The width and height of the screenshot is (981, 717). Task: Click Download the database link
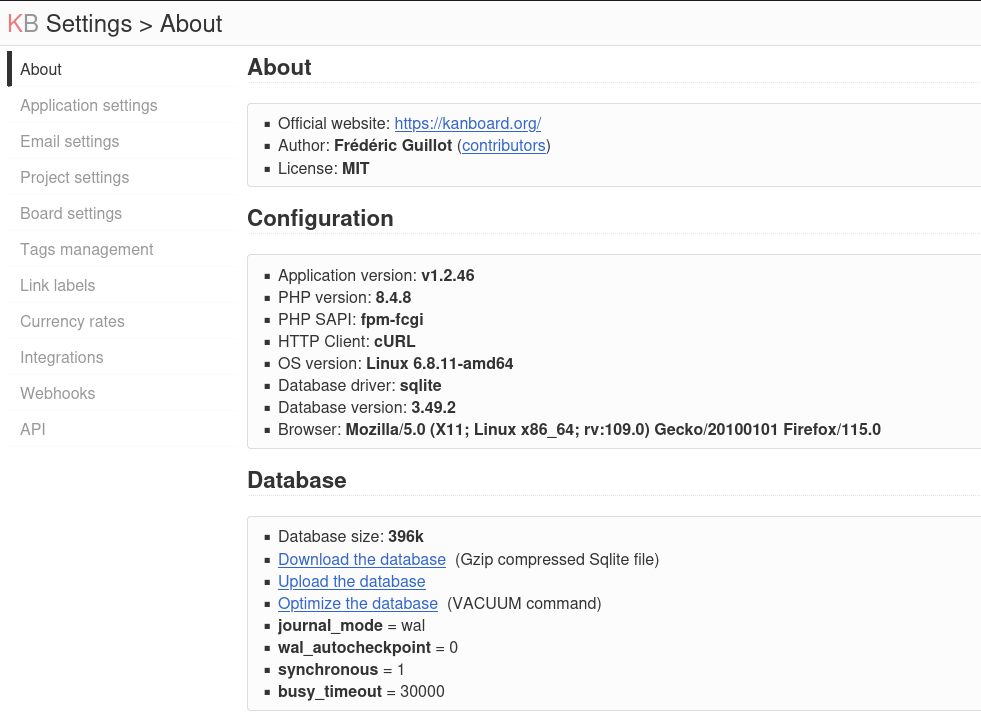click(362, 559)
